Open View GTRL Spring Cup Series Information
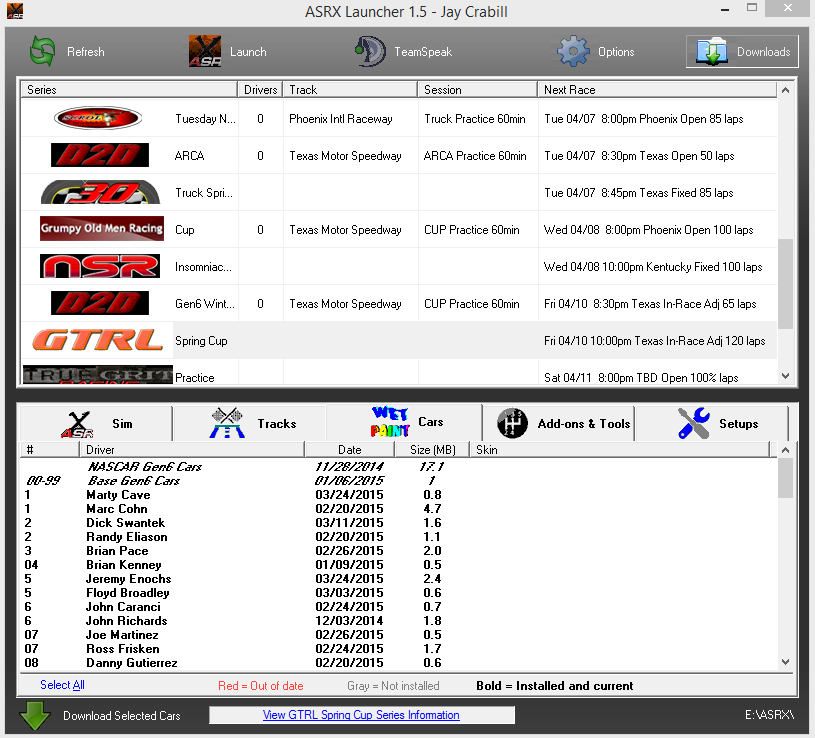The height and width of the screenshot is (738, 815). coord(360,714)
